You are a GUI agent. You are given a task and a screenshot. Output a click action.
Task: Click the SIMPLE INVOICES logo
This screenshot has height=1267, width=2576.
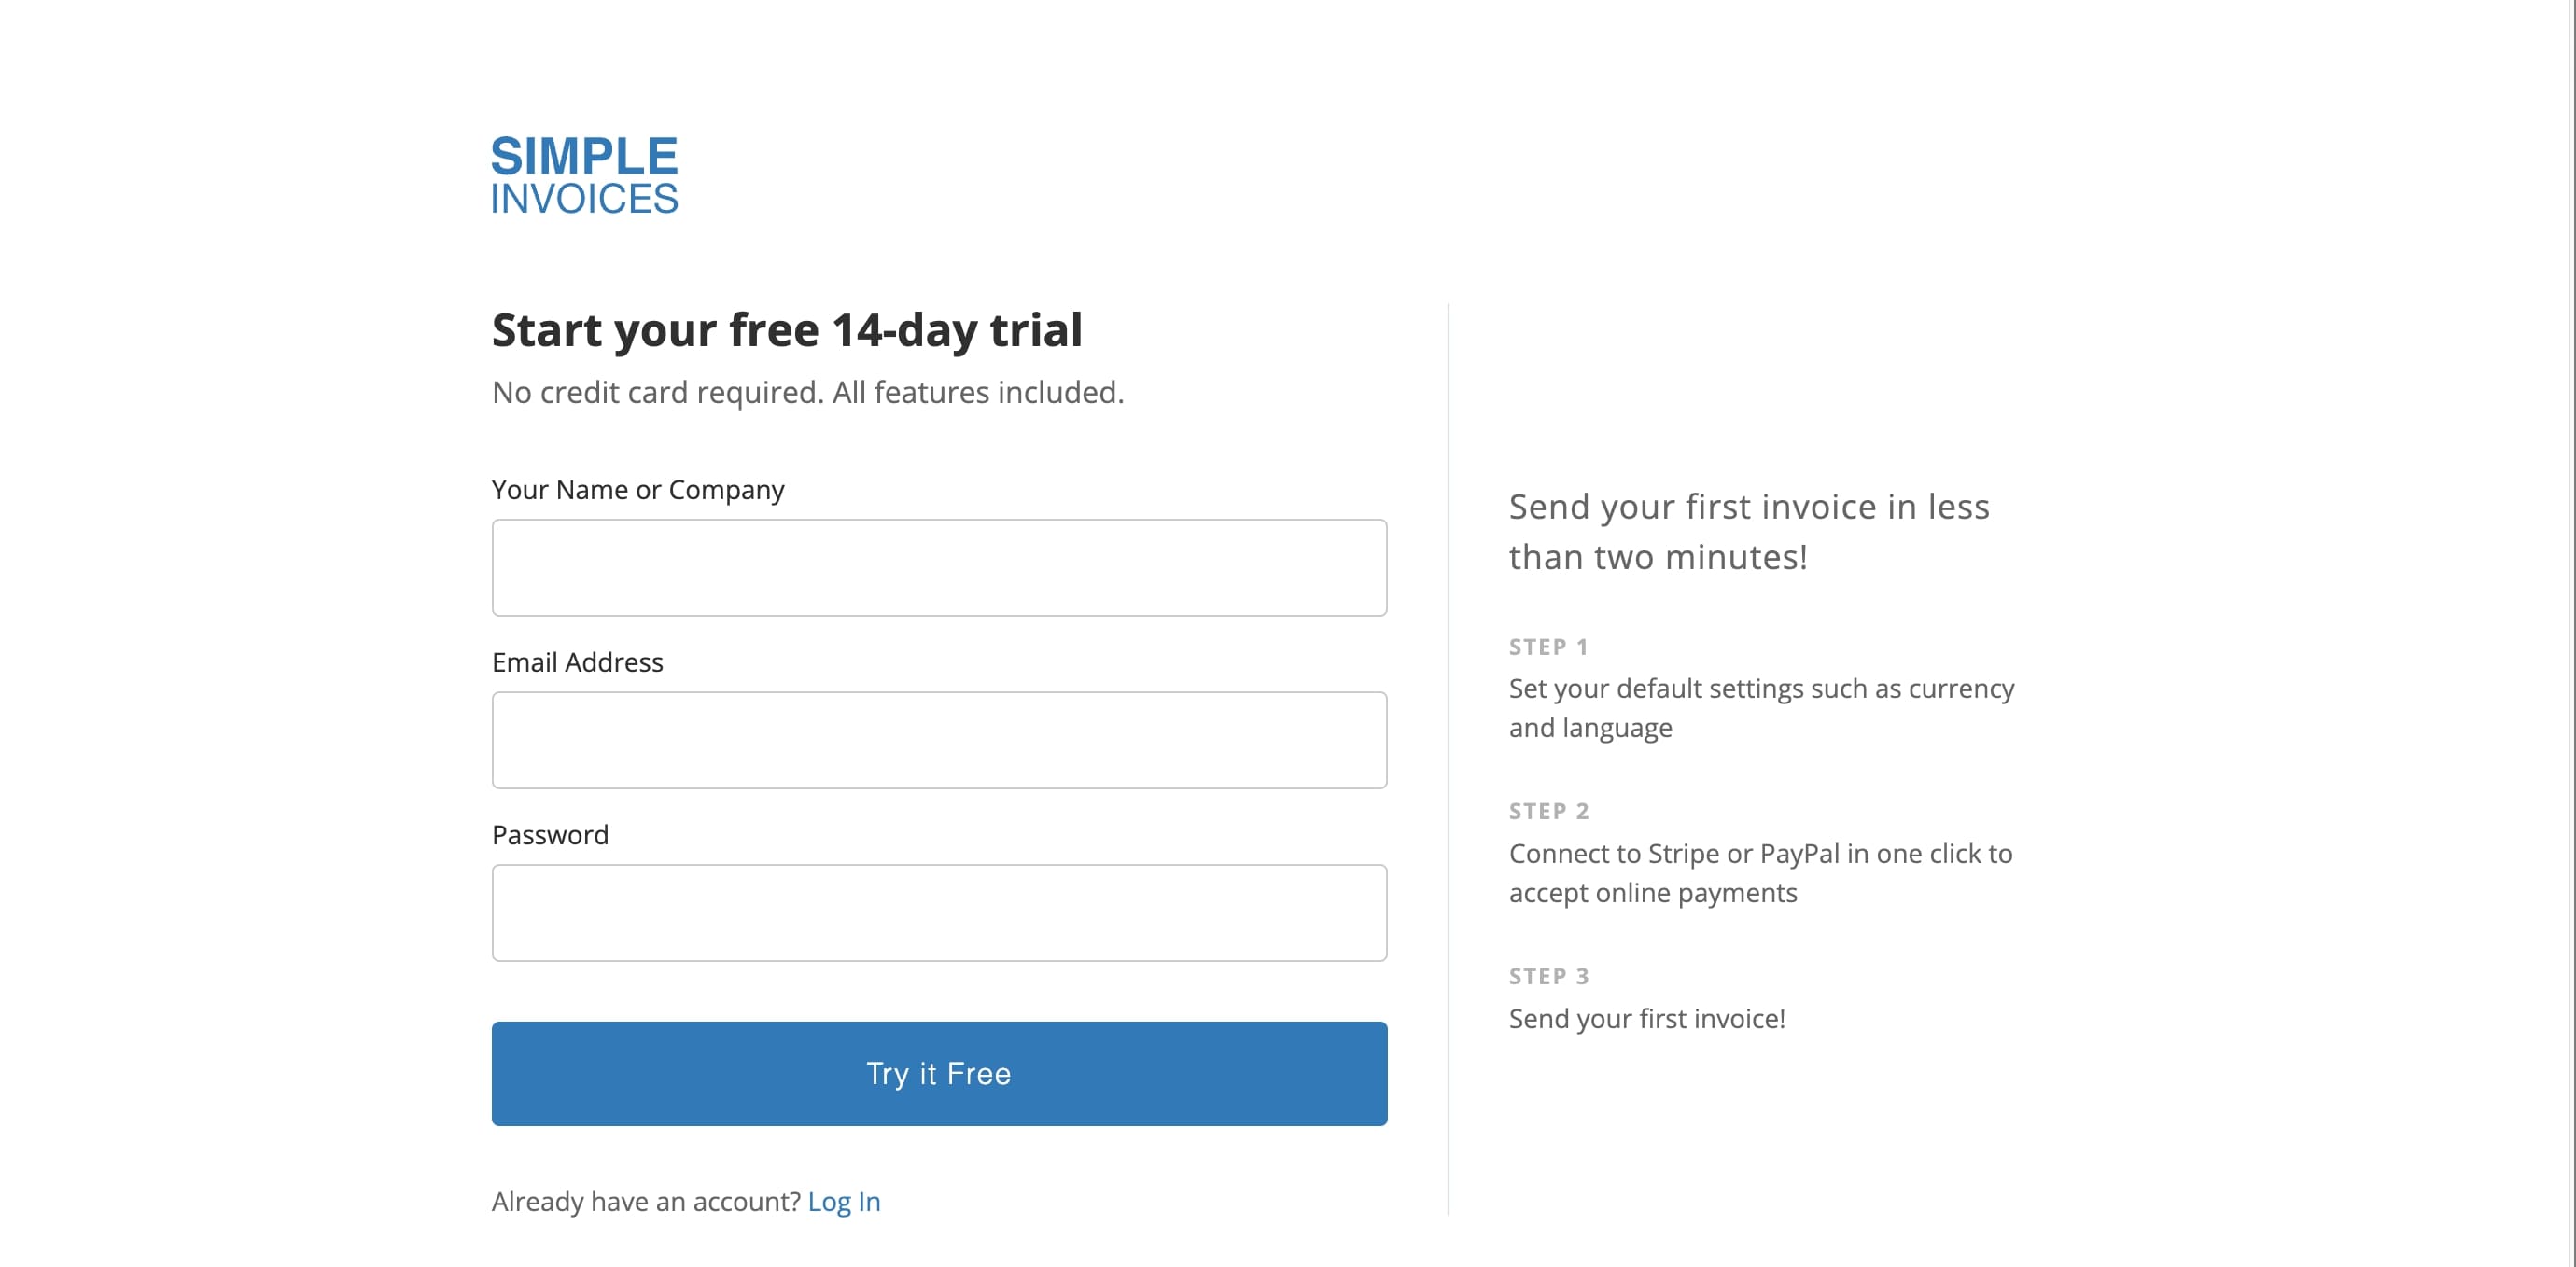pos(584,176)
